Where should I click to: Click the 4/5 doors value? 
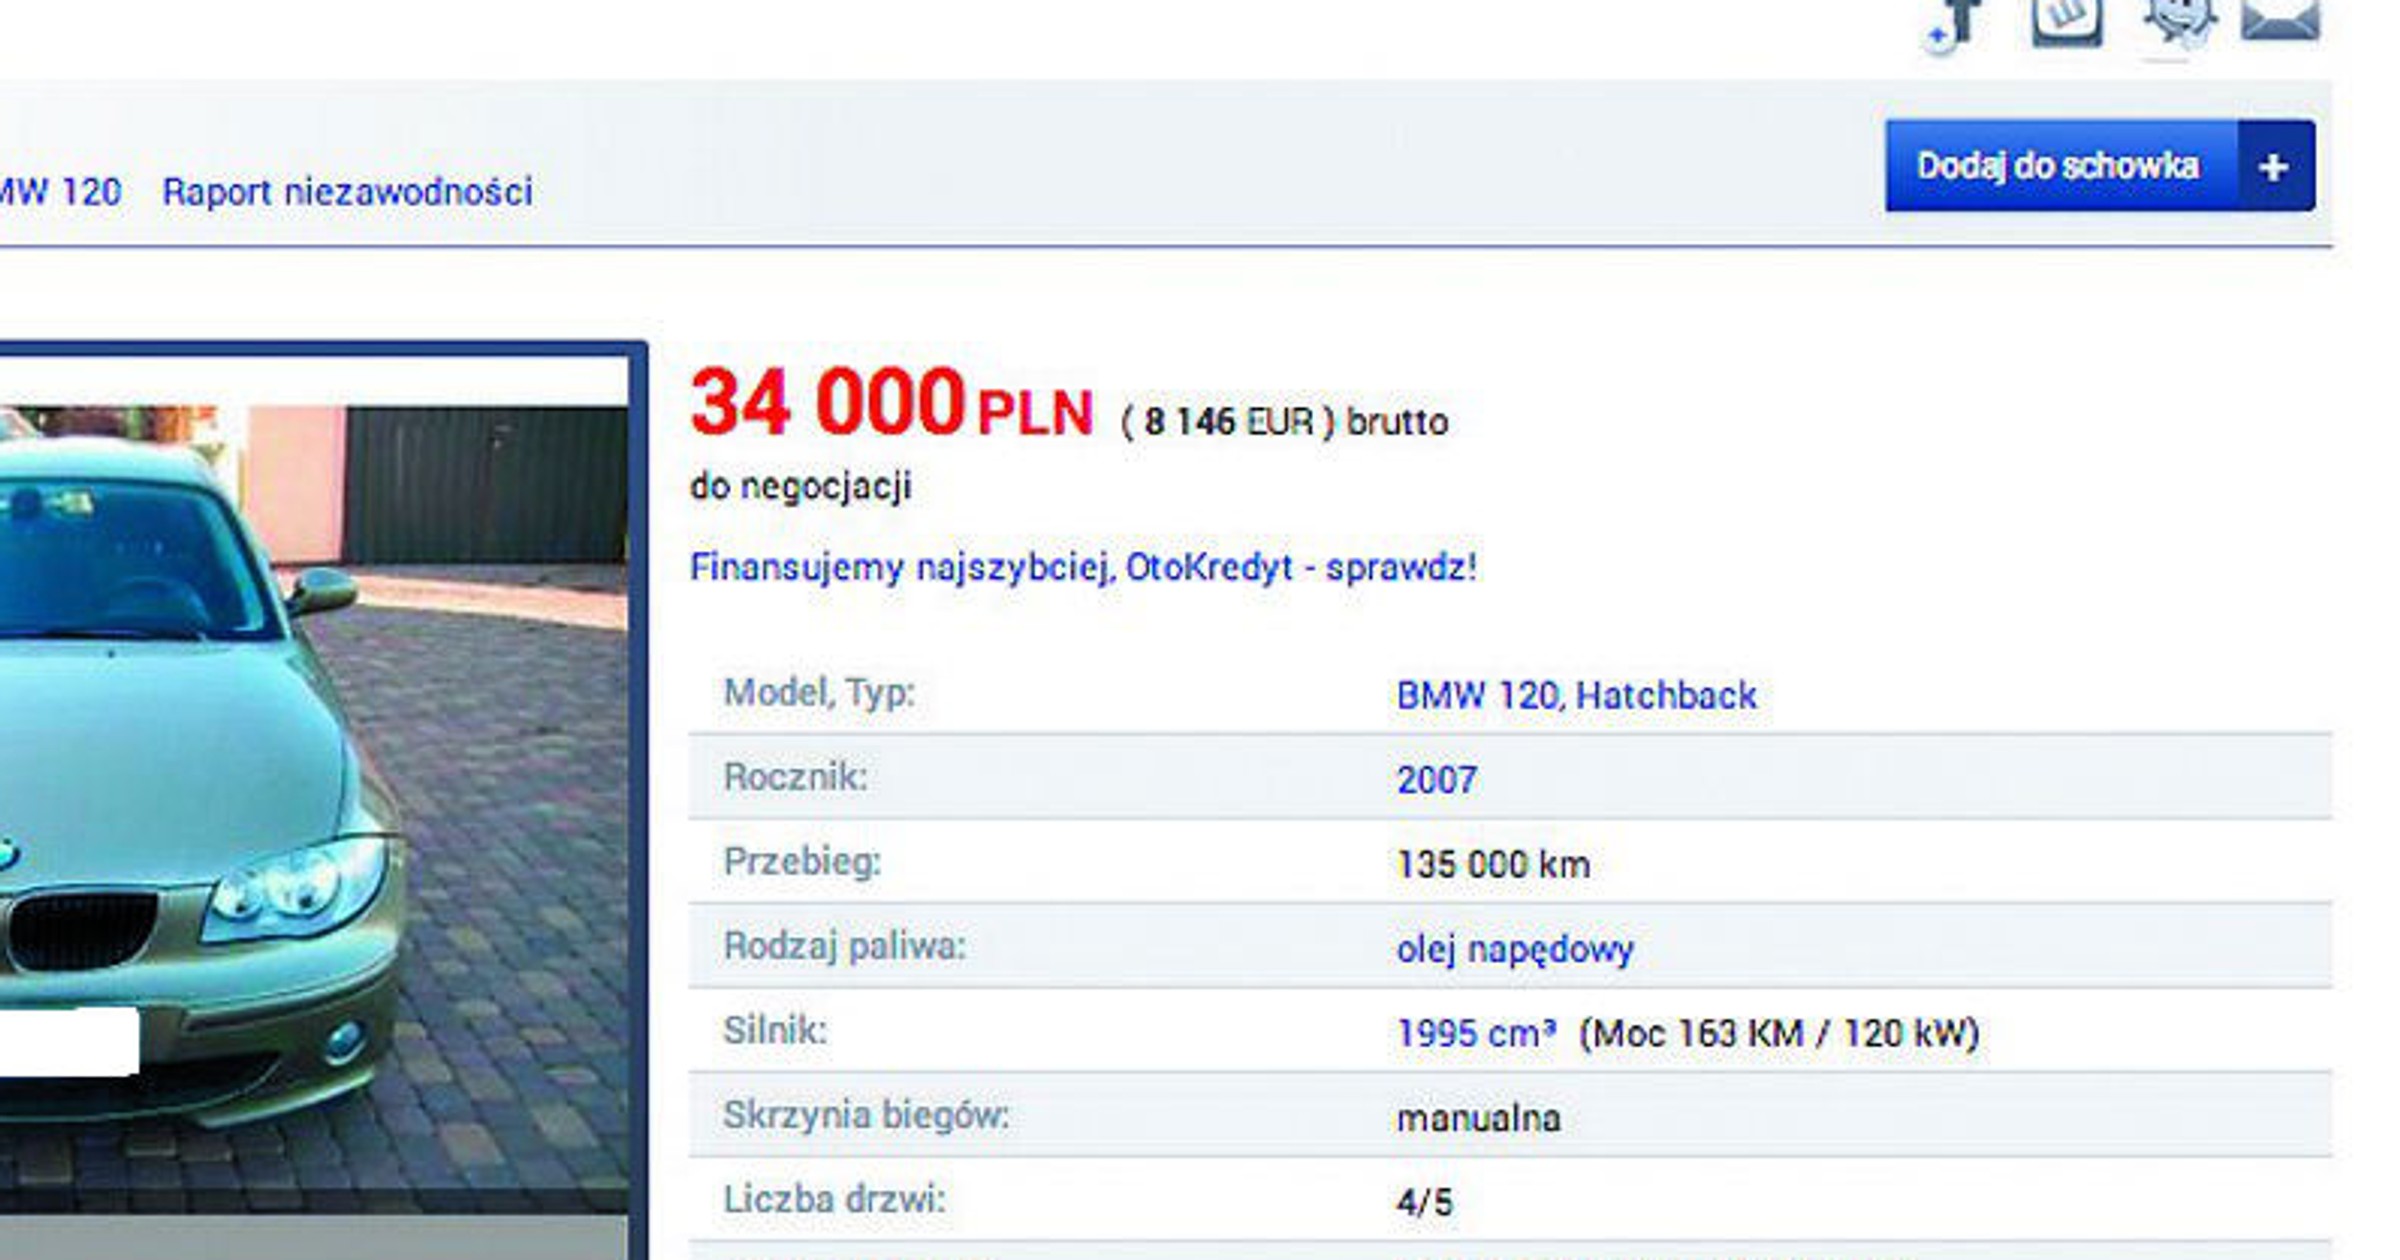tap(1424, 1202)
